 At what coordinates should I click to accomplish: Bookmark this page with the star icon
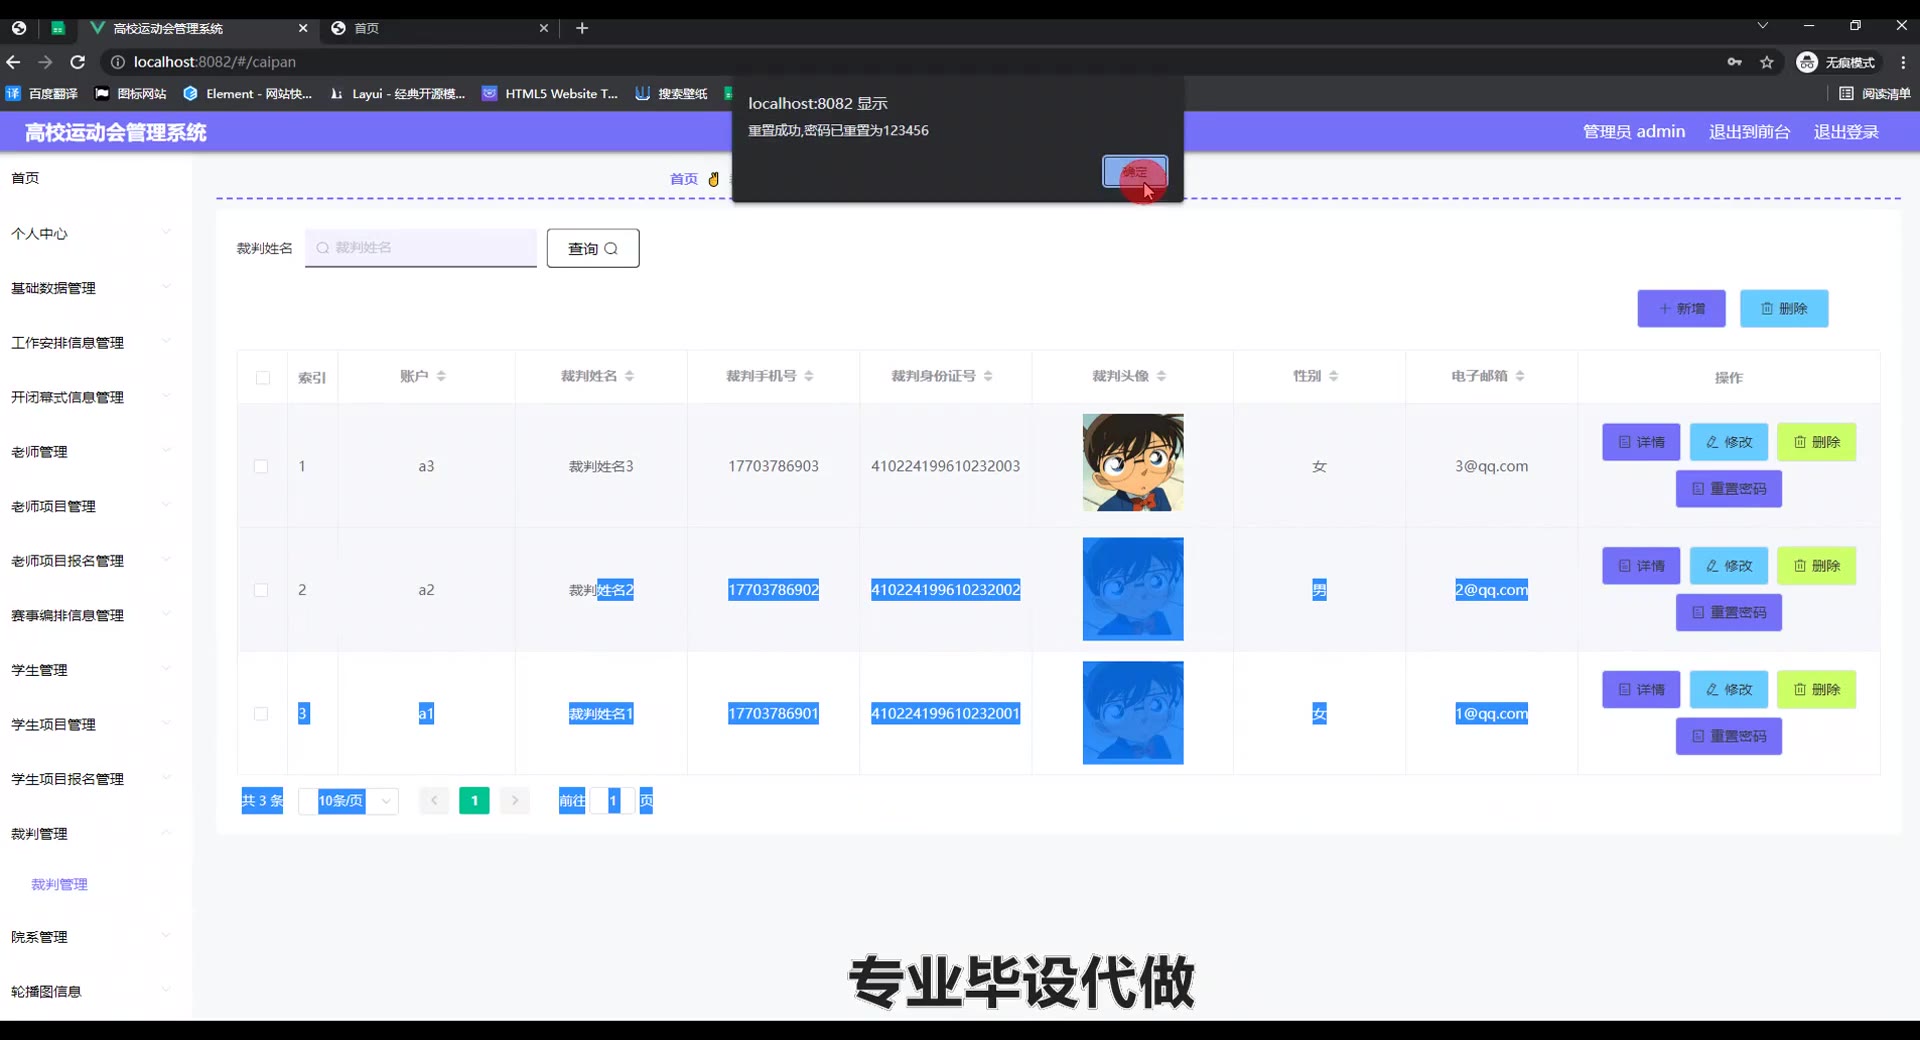1767,62
